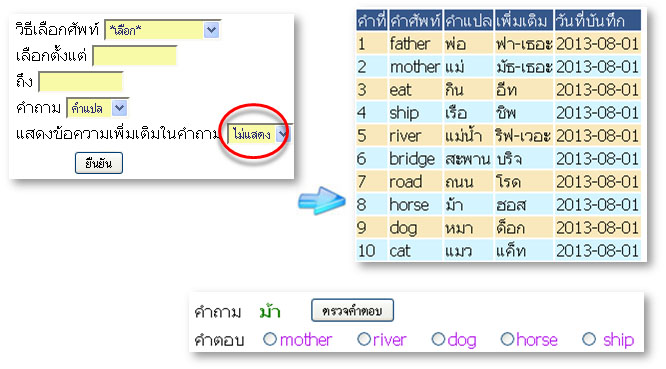This screenshot has width=666, height=369.
Task: Click the คำศัพท์ column header
Action: tap(415, 20)
